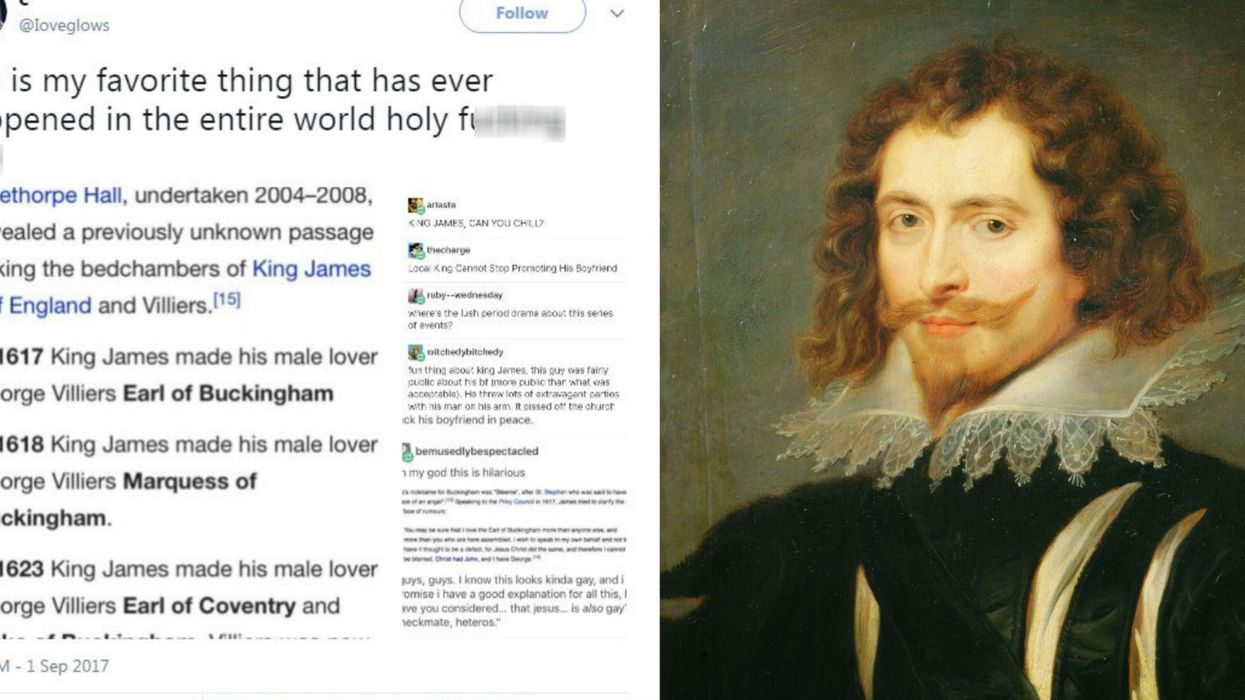
Task: Open the bemusedlybespectacled username
Action: click(476, 452)
